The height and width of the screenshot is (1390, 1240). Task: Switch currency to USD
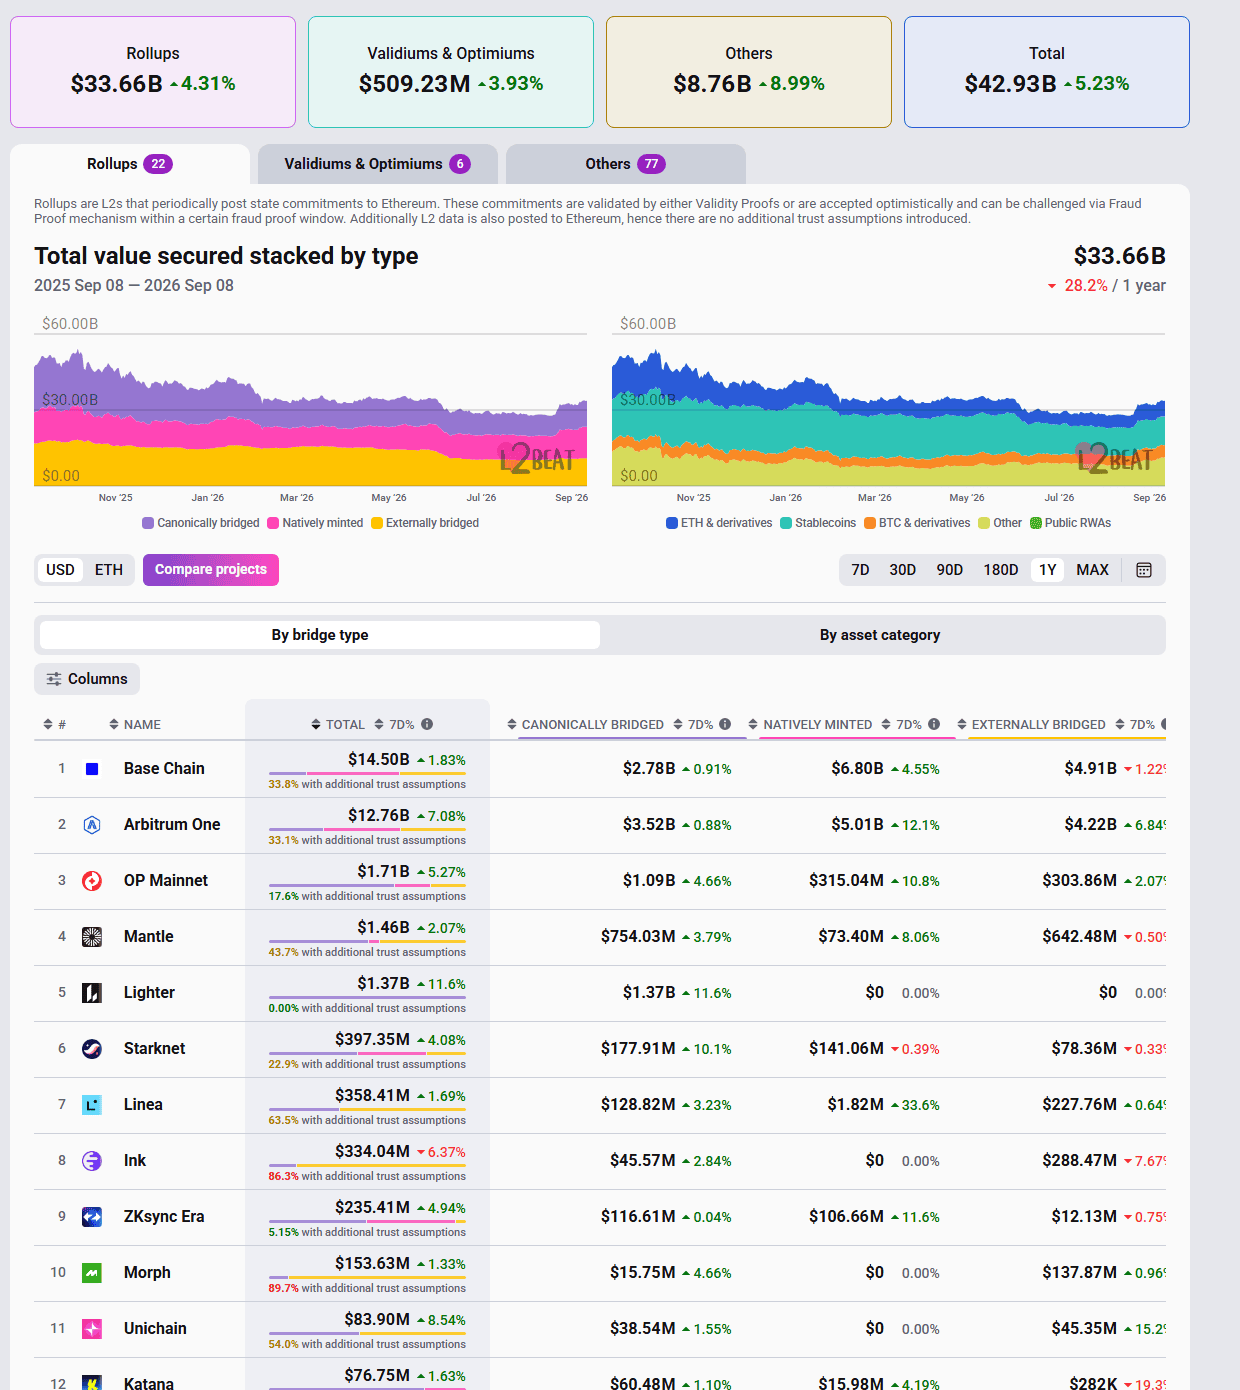point(60,570)
